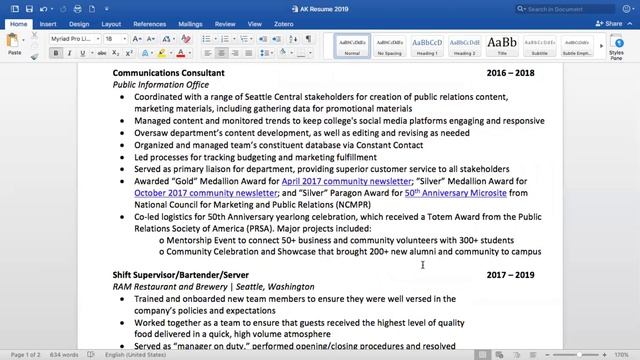Viewport: 640px width, 360px height.
Task: Open the sidebar layout icon in title bar
Action: (15, 9)
